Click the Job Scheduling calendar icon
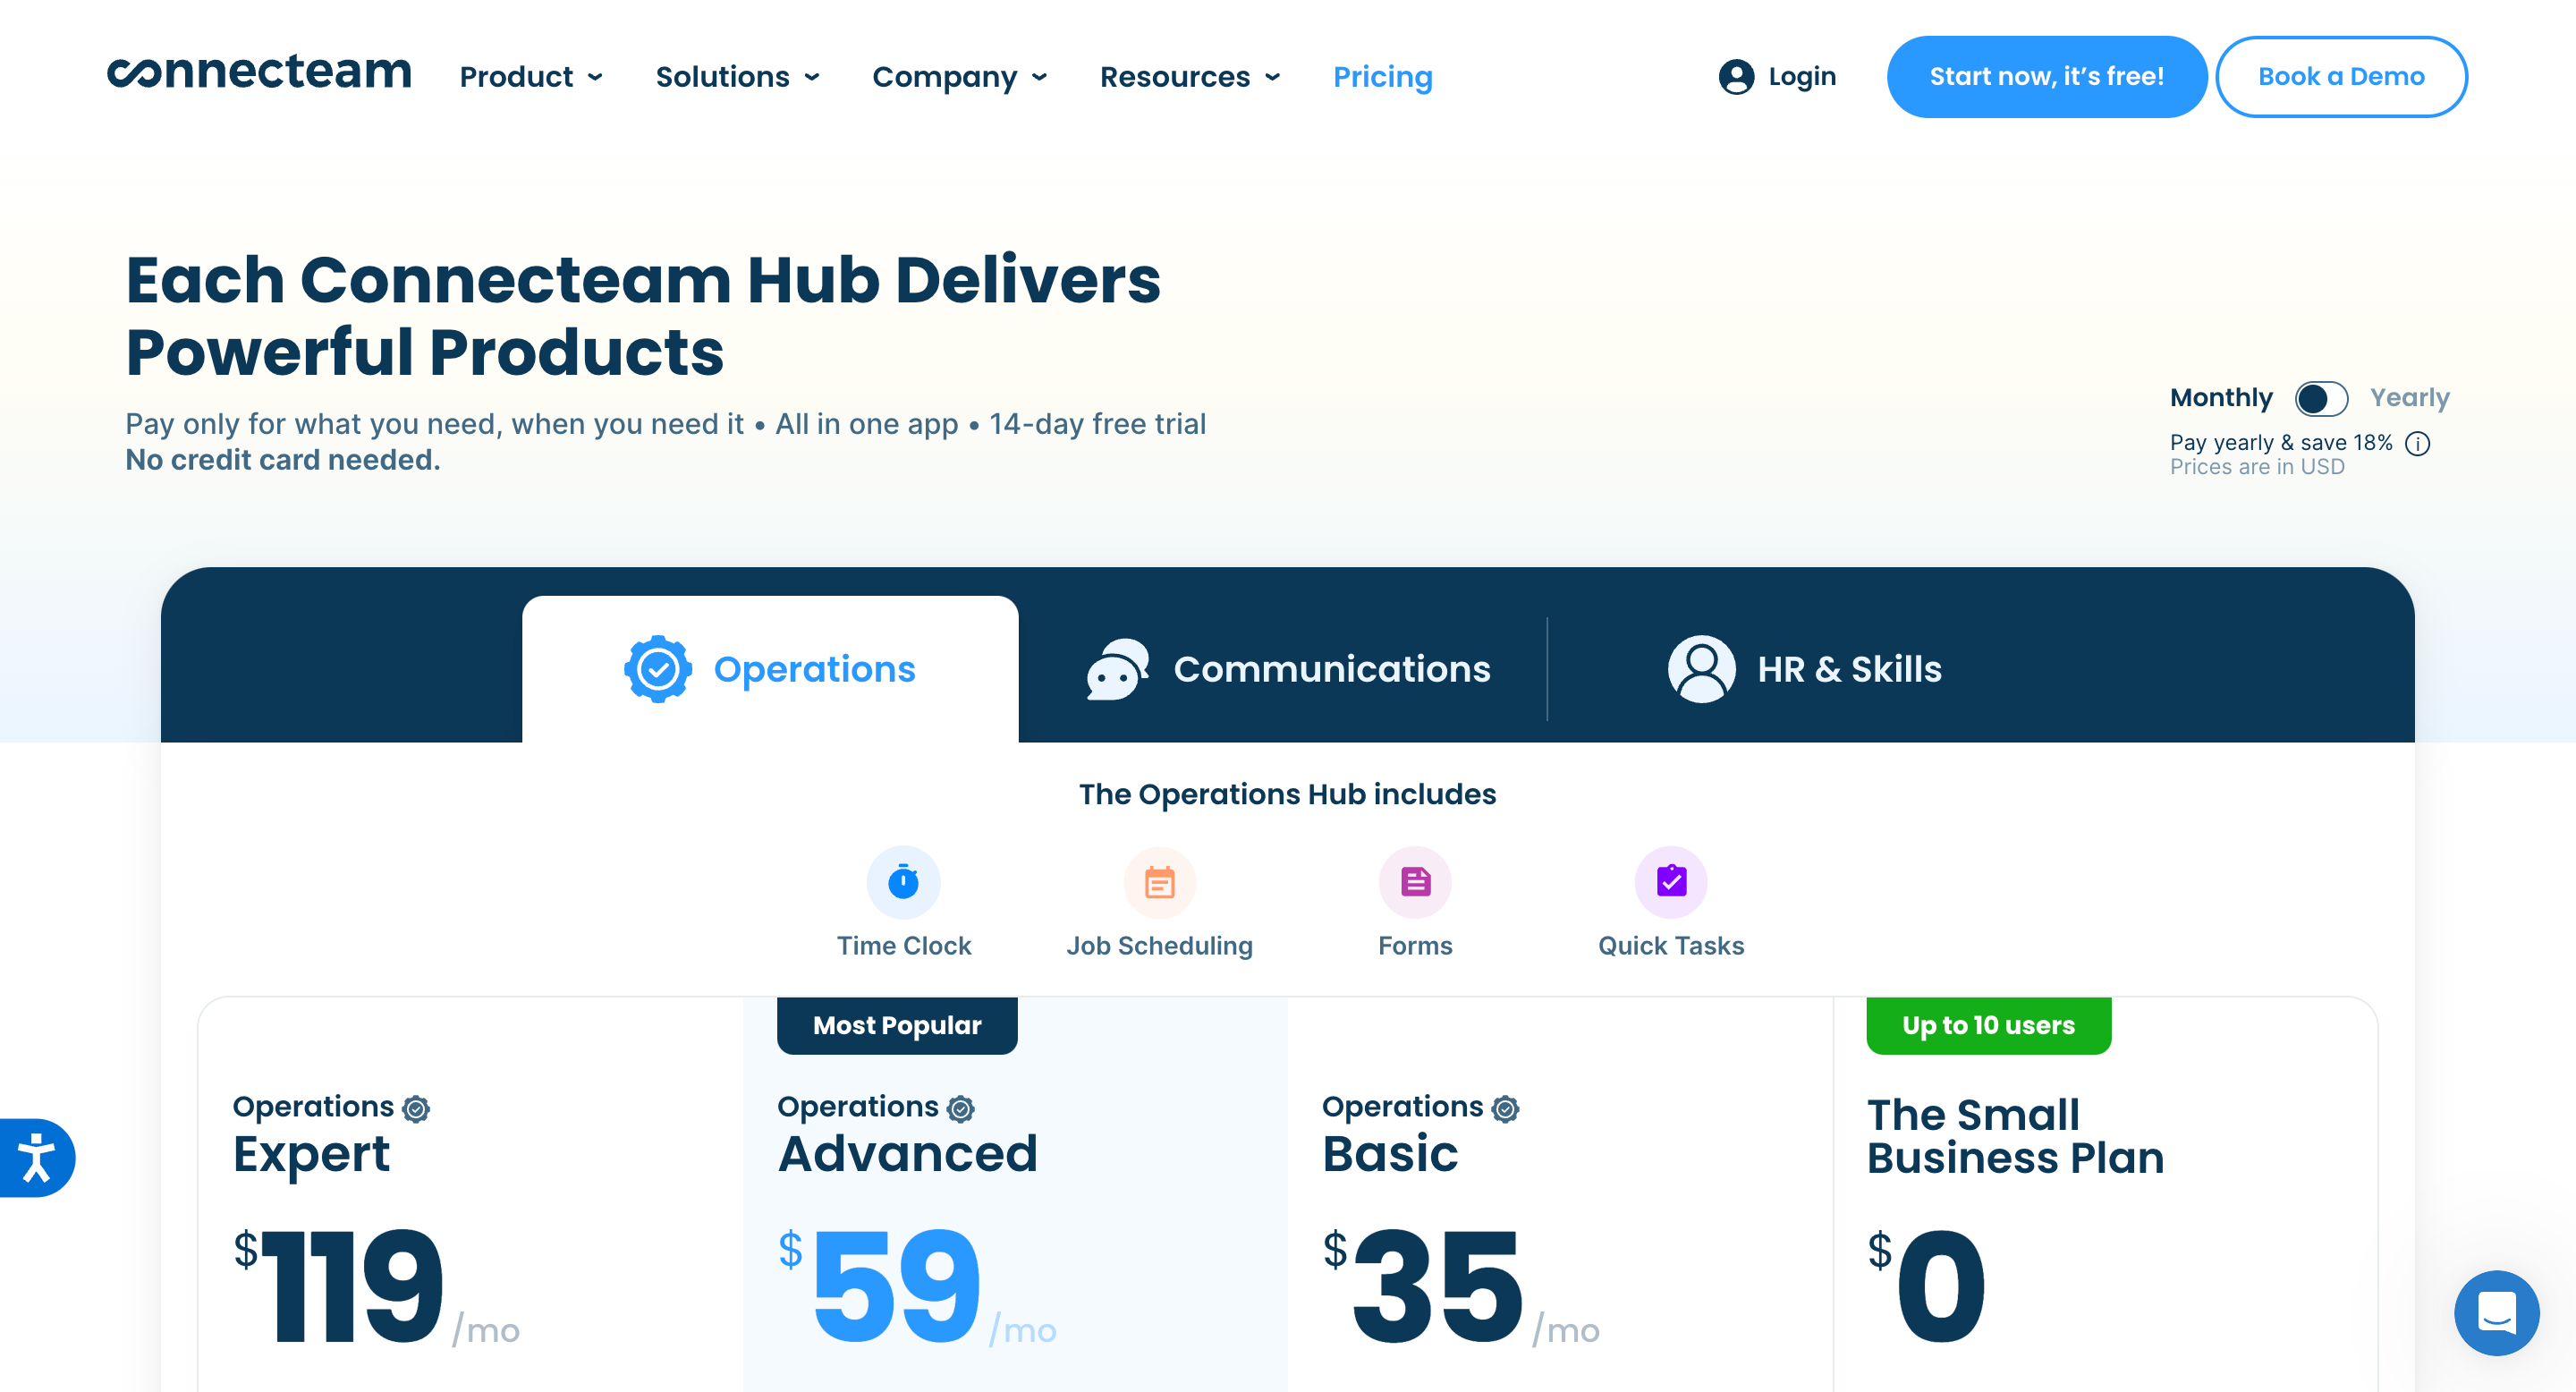This screenshot has width=2576, height=1392. [1159, 882]
